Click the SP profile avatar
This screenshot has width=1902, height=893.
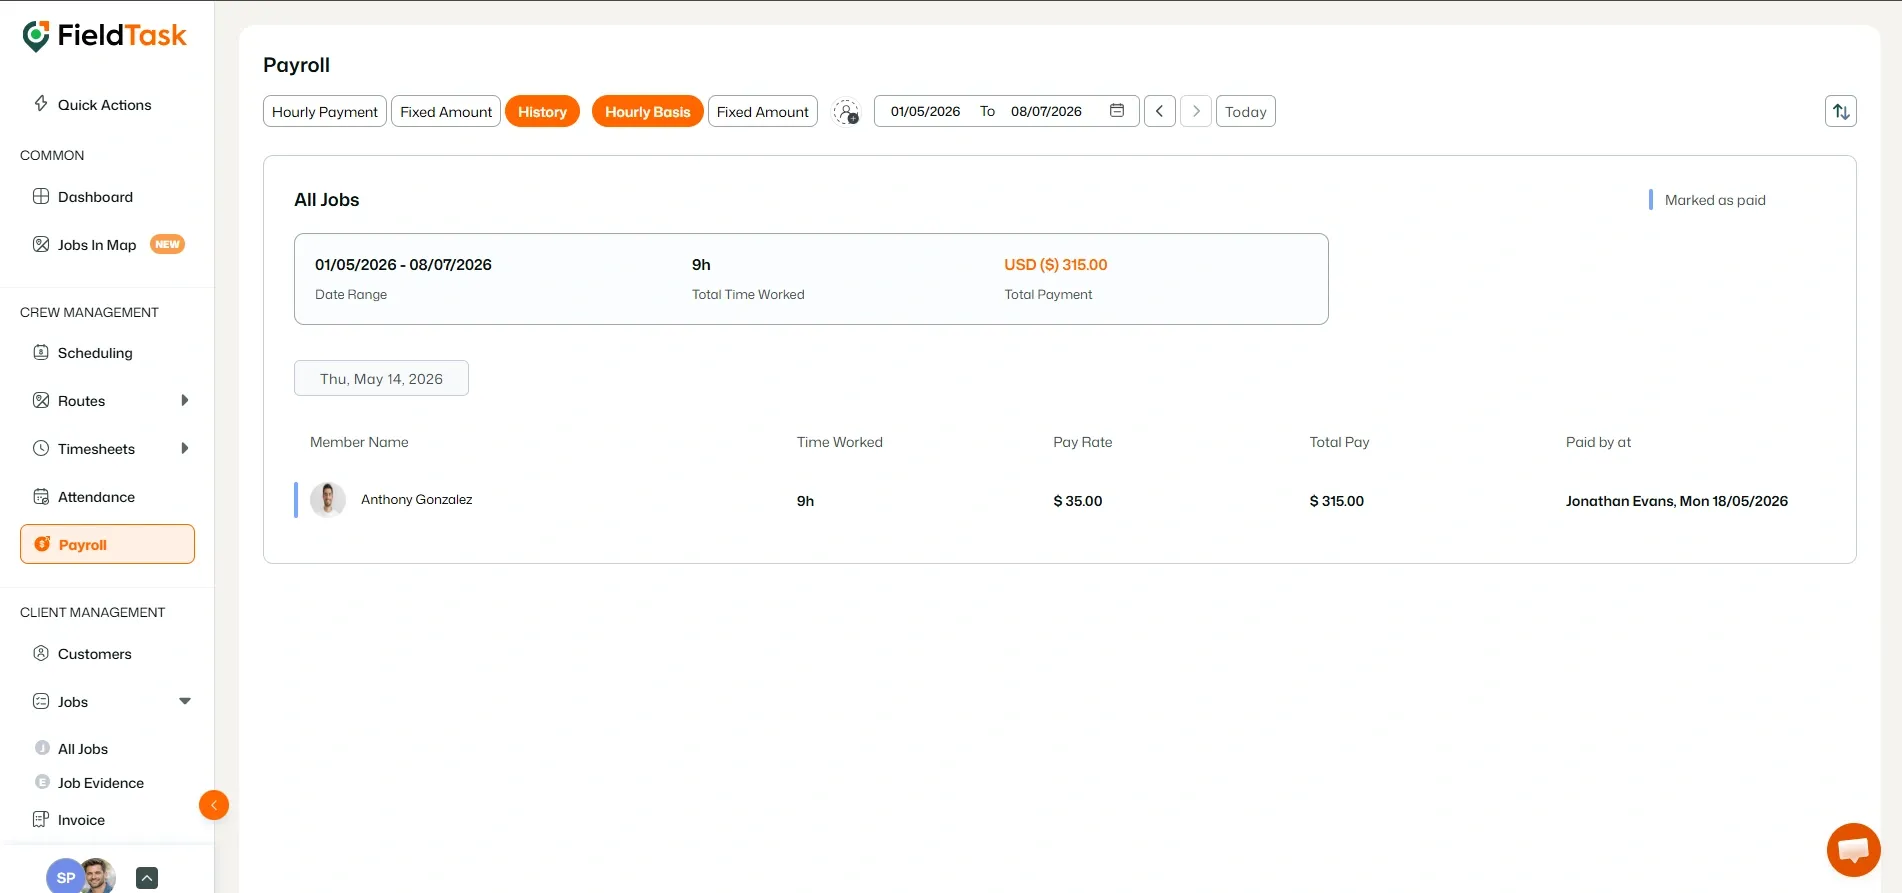click(66, 877)
